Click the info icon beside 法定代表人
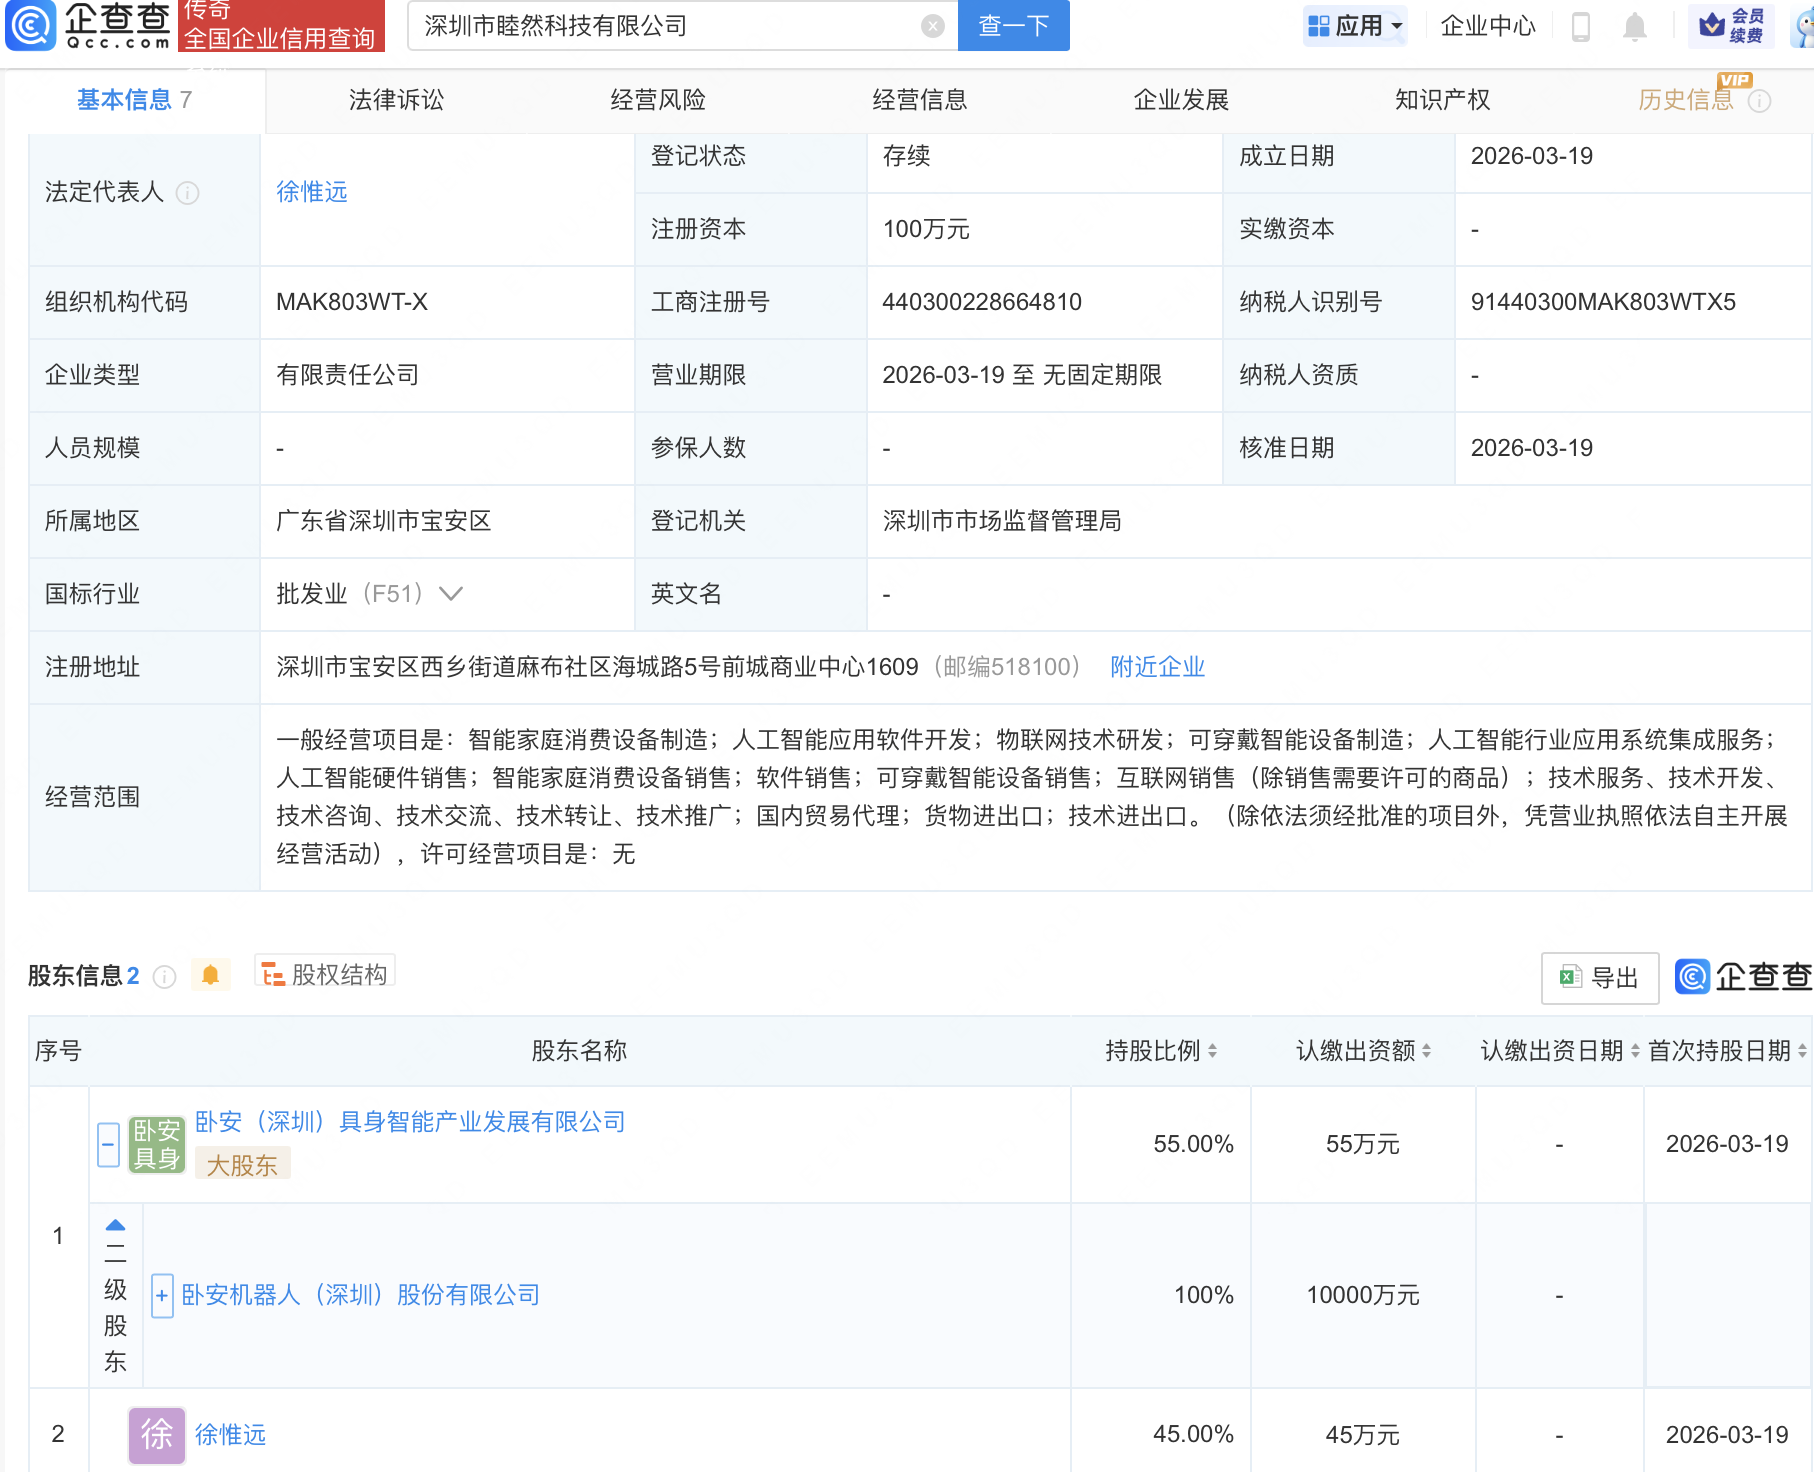The image size is (1814, 1472). click(x=189, y=194)
